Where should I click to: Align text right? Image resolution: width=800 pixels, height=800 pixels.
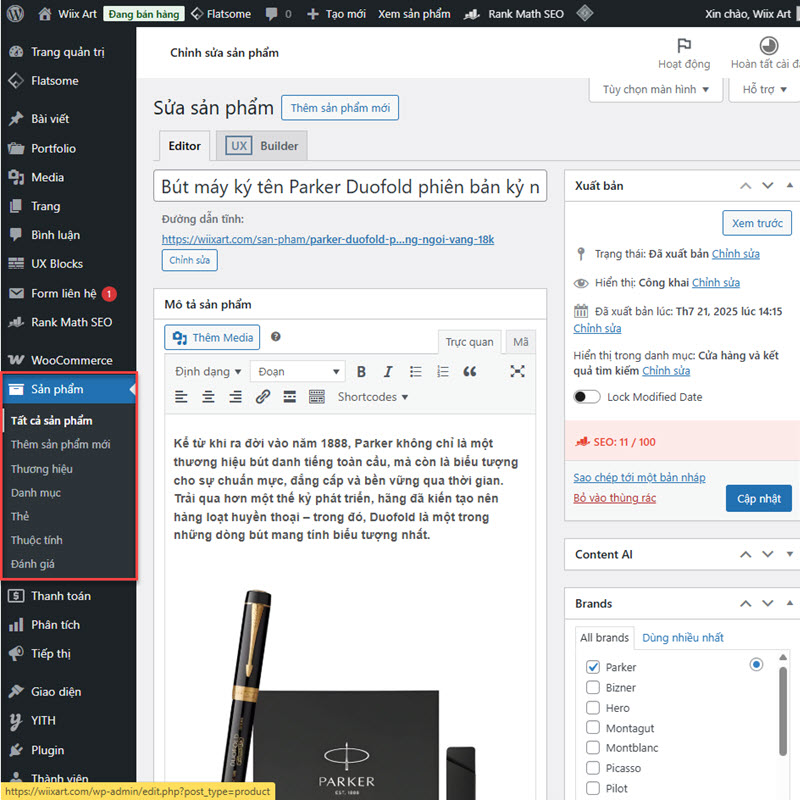coord(235,397)
